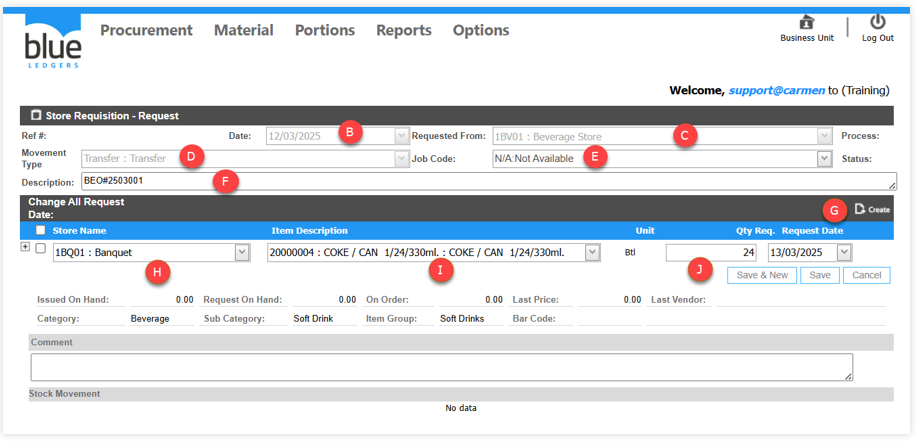Open the Procurement menu
Viewport: 916px width, 442px height.
pos(146,30)
